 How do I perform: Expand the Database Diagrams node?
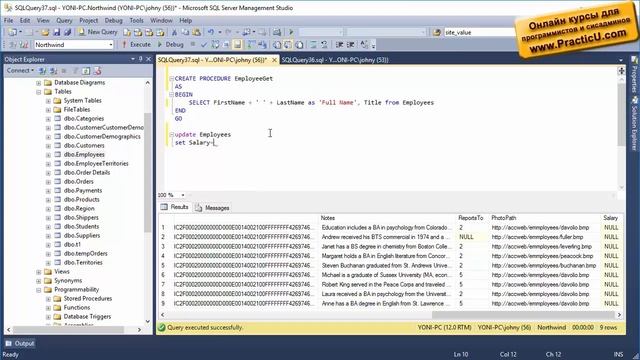click(x=39, y=83)
